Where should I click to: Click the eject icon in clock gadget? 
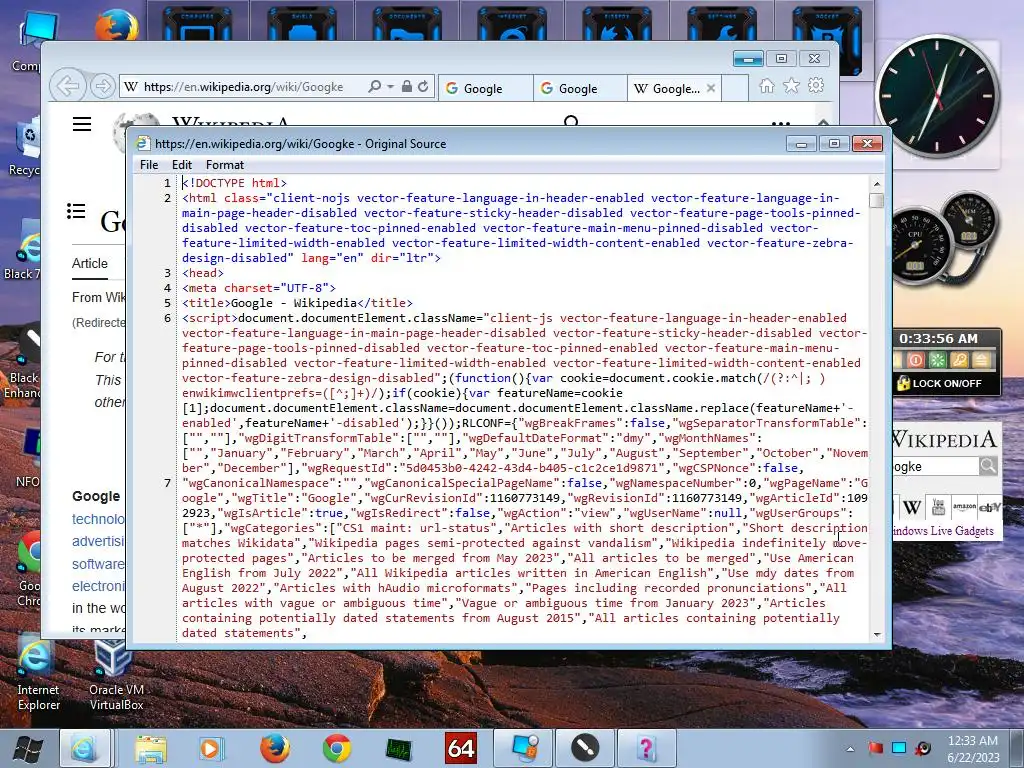[x=981, y=360]
